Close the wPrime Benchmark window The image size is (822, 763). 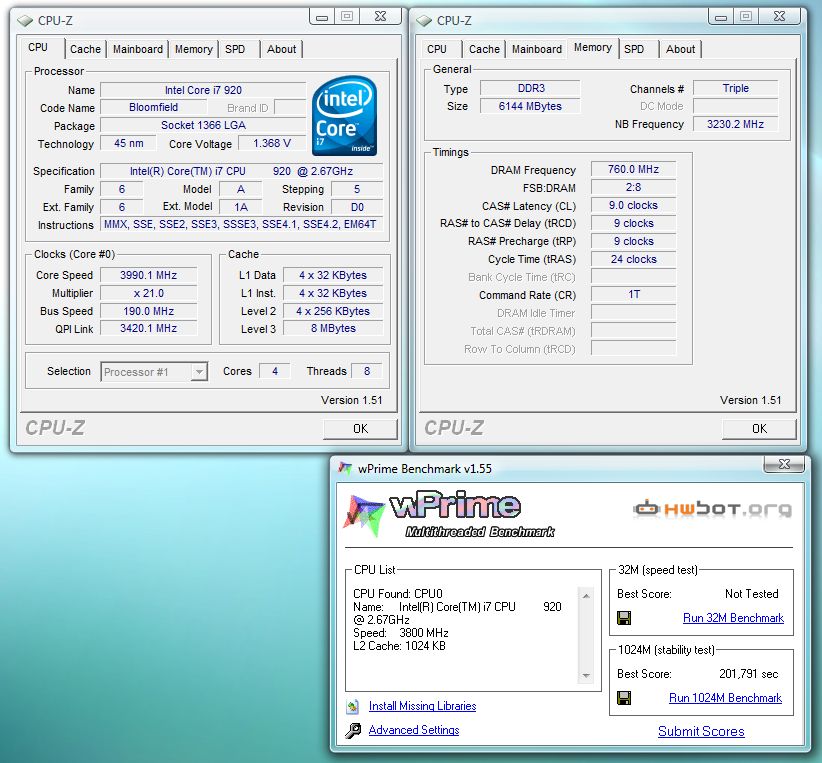pos(784,464)
